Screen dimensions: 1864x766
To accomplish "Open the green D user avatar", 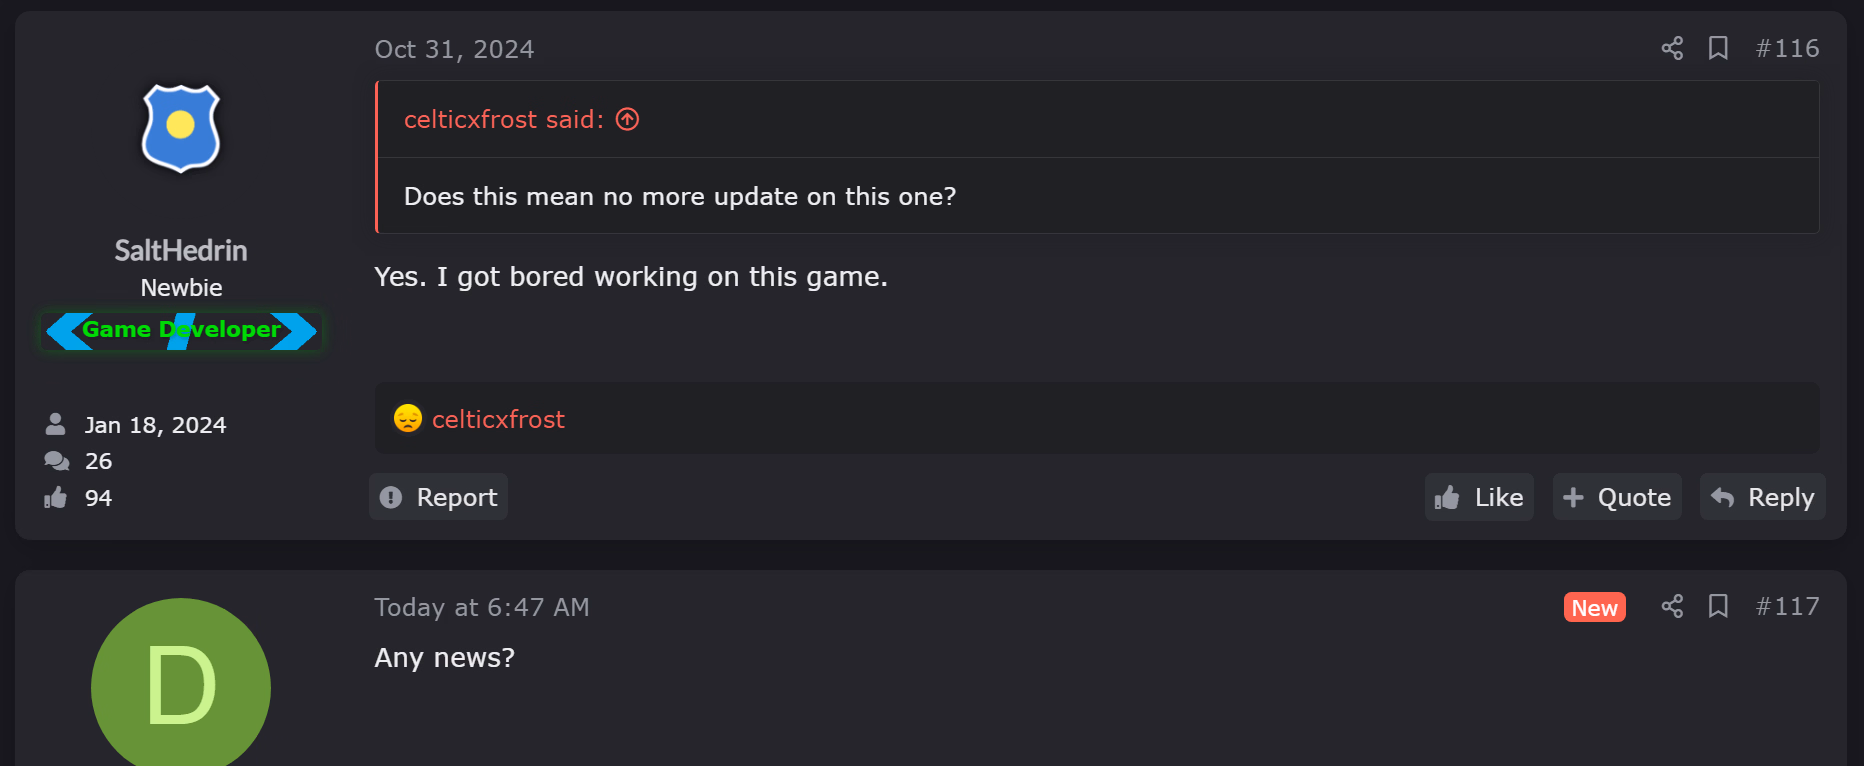I will coord(181,685).
